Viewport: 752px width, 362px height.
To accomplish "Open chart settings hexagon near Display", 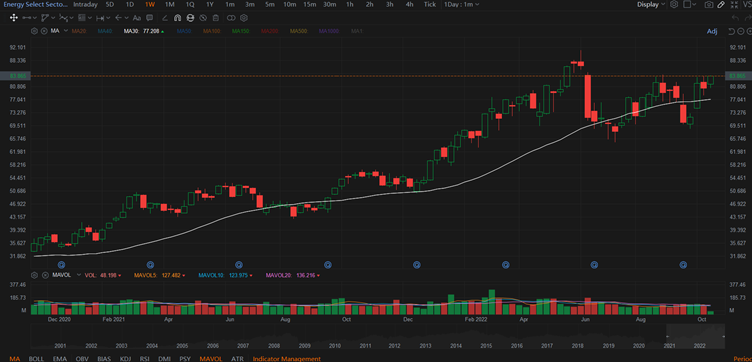I will tap(674, 4).
